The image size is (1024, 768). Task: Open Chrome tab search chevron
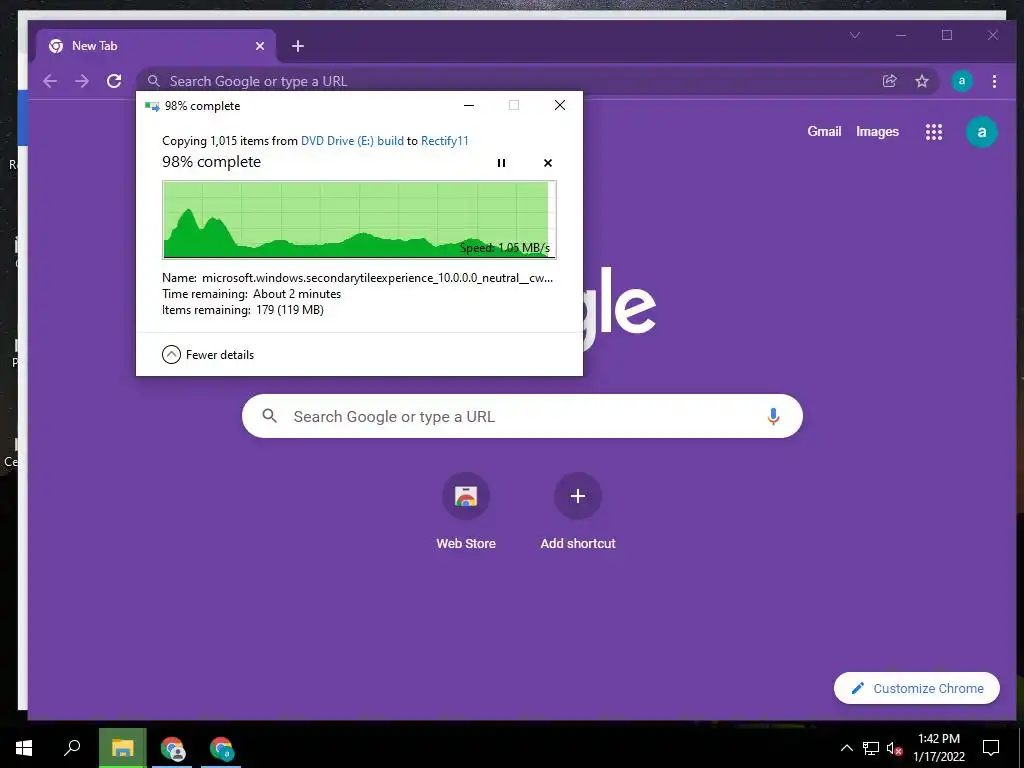click(x=855, y=35)
